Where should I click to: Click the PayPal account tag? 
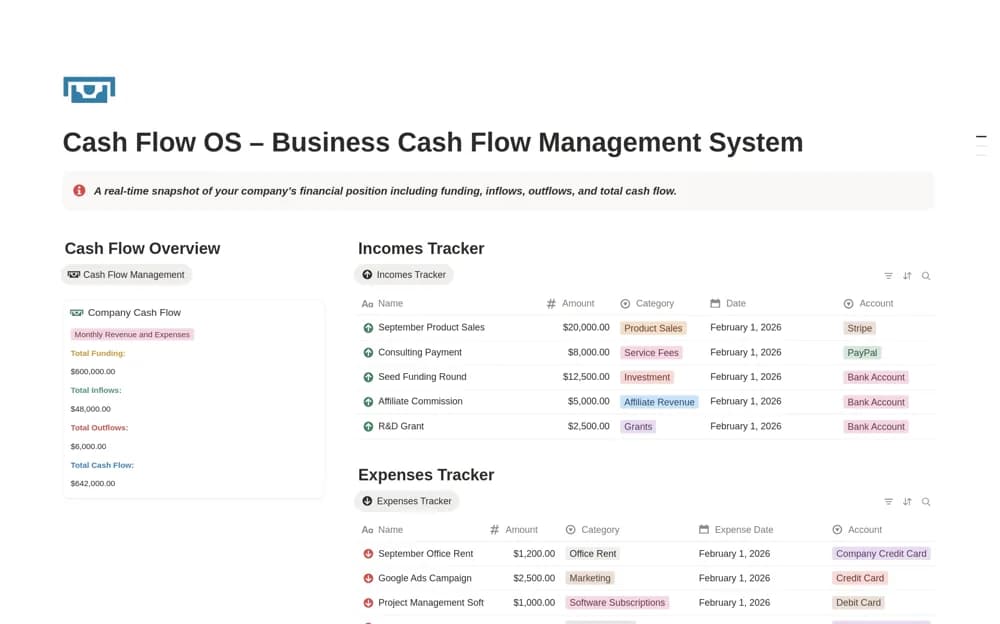(x=862, y=352)
